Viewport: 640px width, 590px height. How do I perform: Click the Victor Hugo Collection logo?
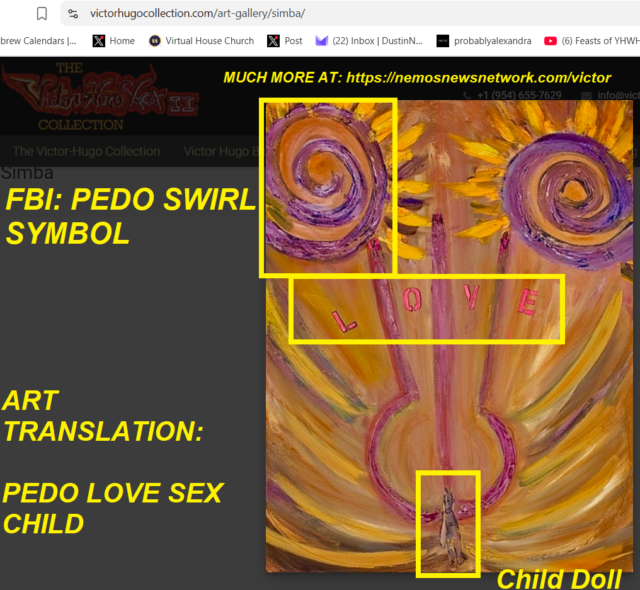tap(100, 96)
